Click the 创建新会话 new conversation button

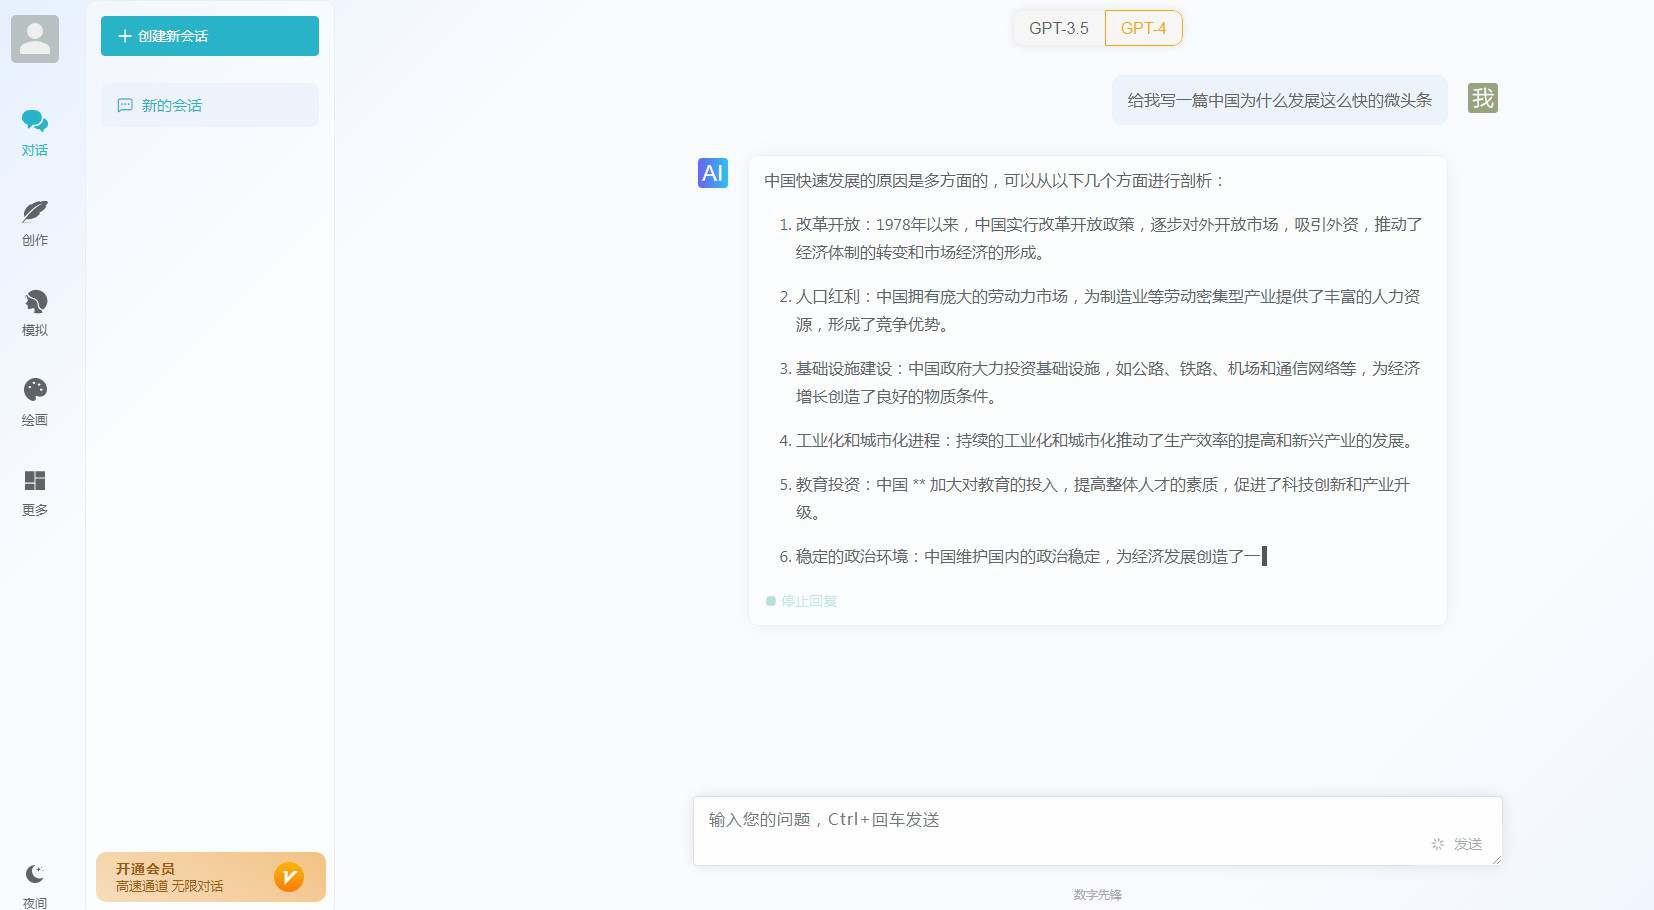pos(209,36)
